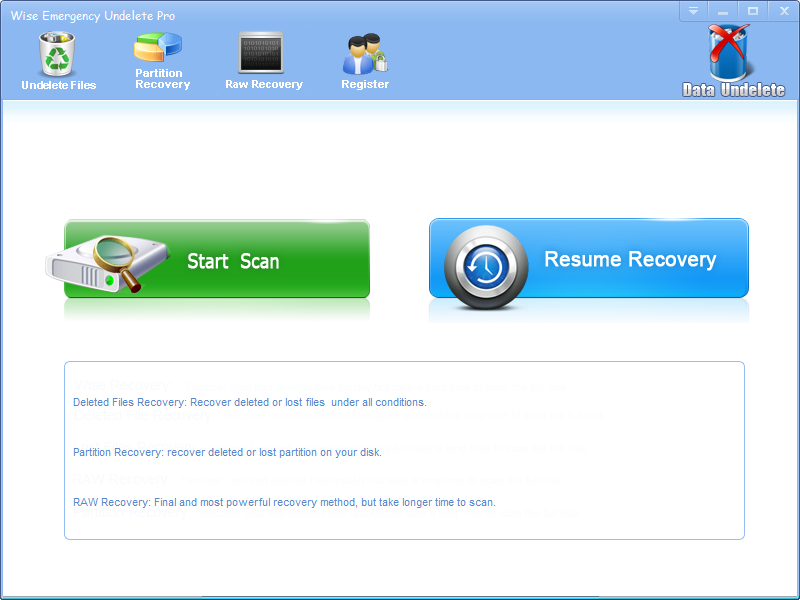Maximize the application window

click(x=752, y=10)
